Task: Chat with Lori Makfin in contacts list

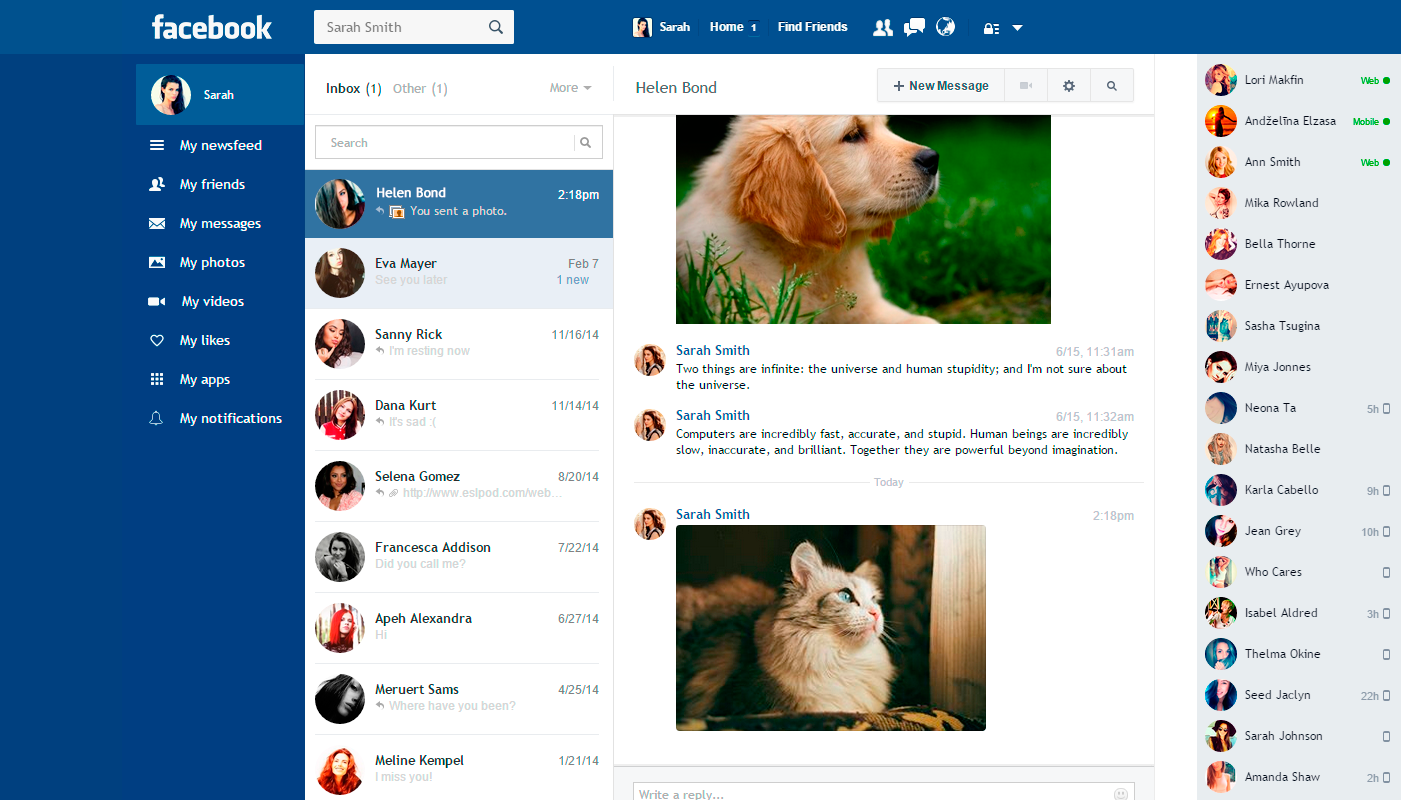Action: click(1297, 80)
